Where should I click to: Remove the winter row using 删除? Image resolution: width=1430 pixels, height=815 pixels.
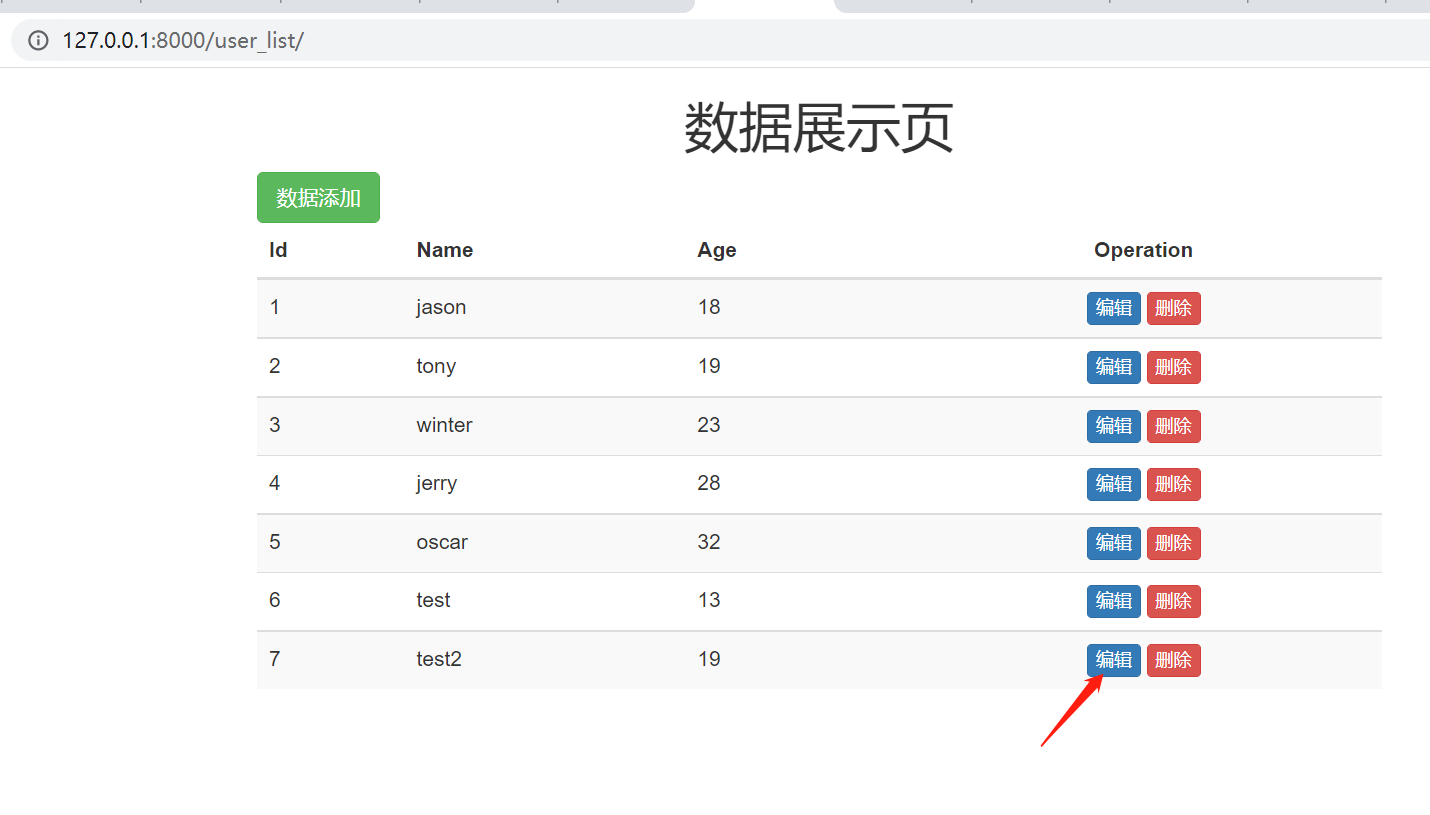click(x=1173, y=426)
